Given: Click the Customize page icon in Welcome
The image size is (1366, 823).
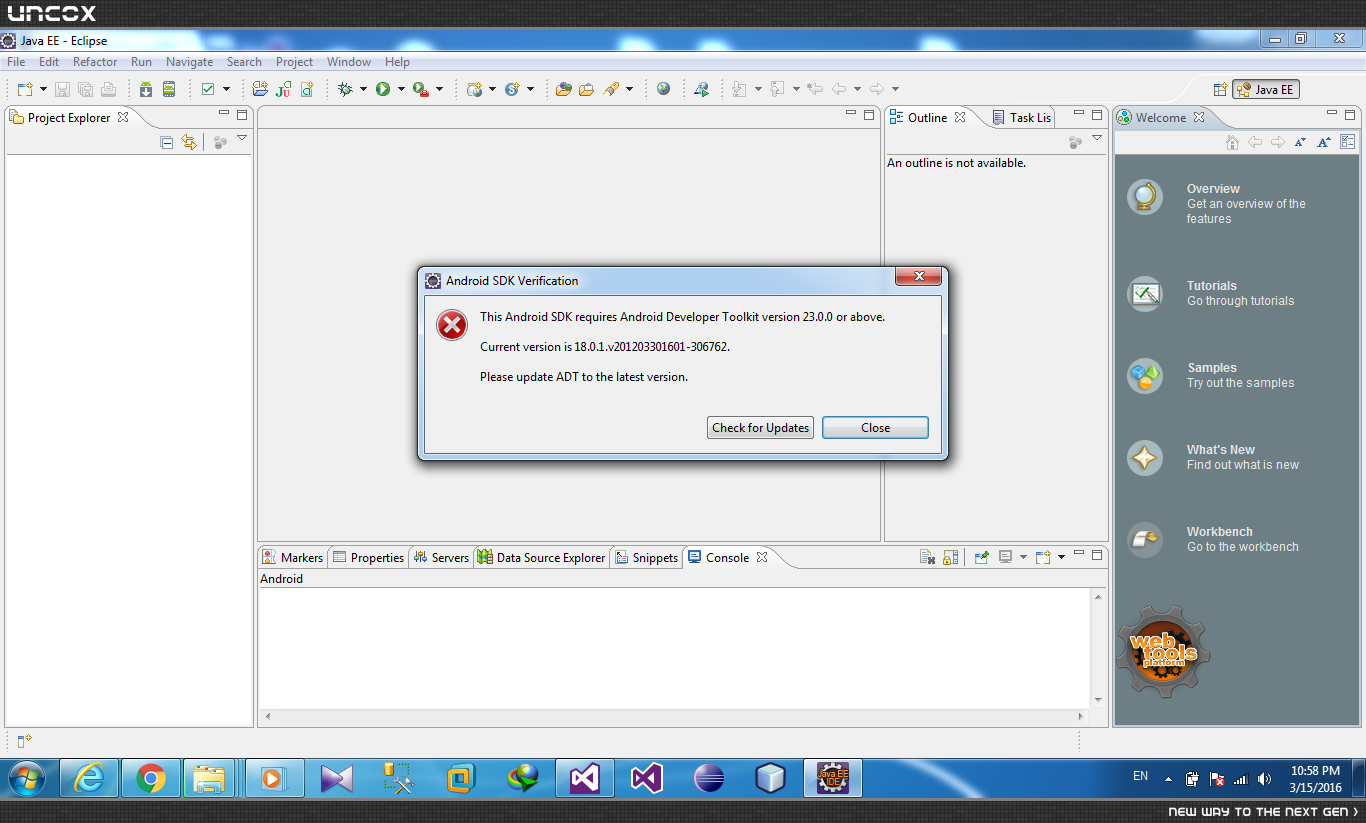Looking at the screenshot, I should [1348, 143].
